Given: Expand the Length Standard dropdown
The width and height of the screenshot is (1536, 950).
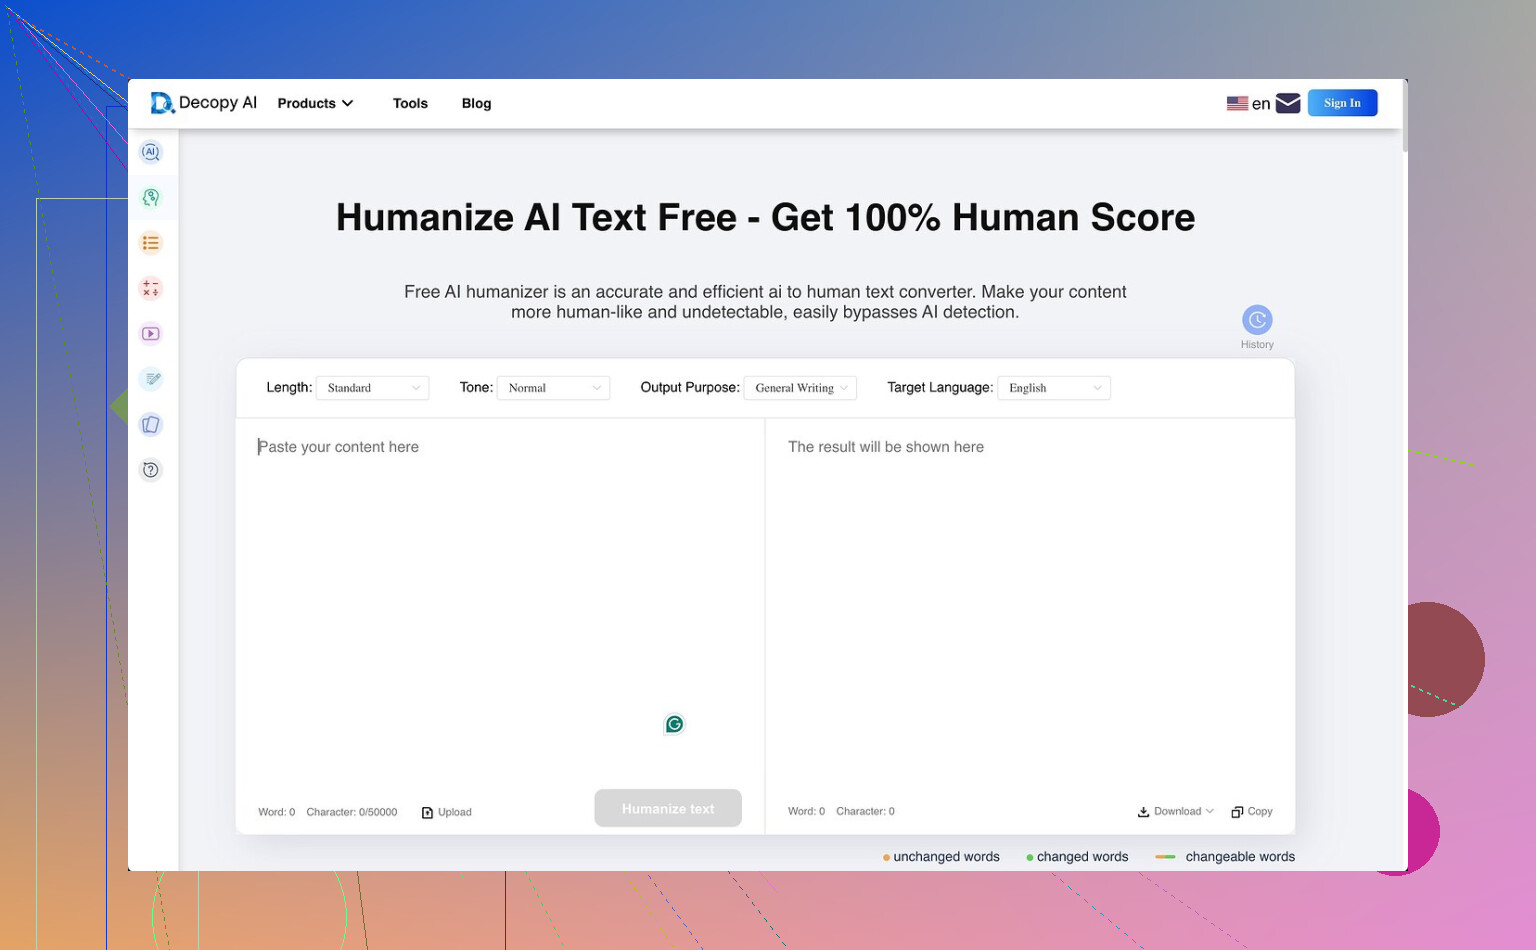Looking at the screenshot, I should (373, 388).
